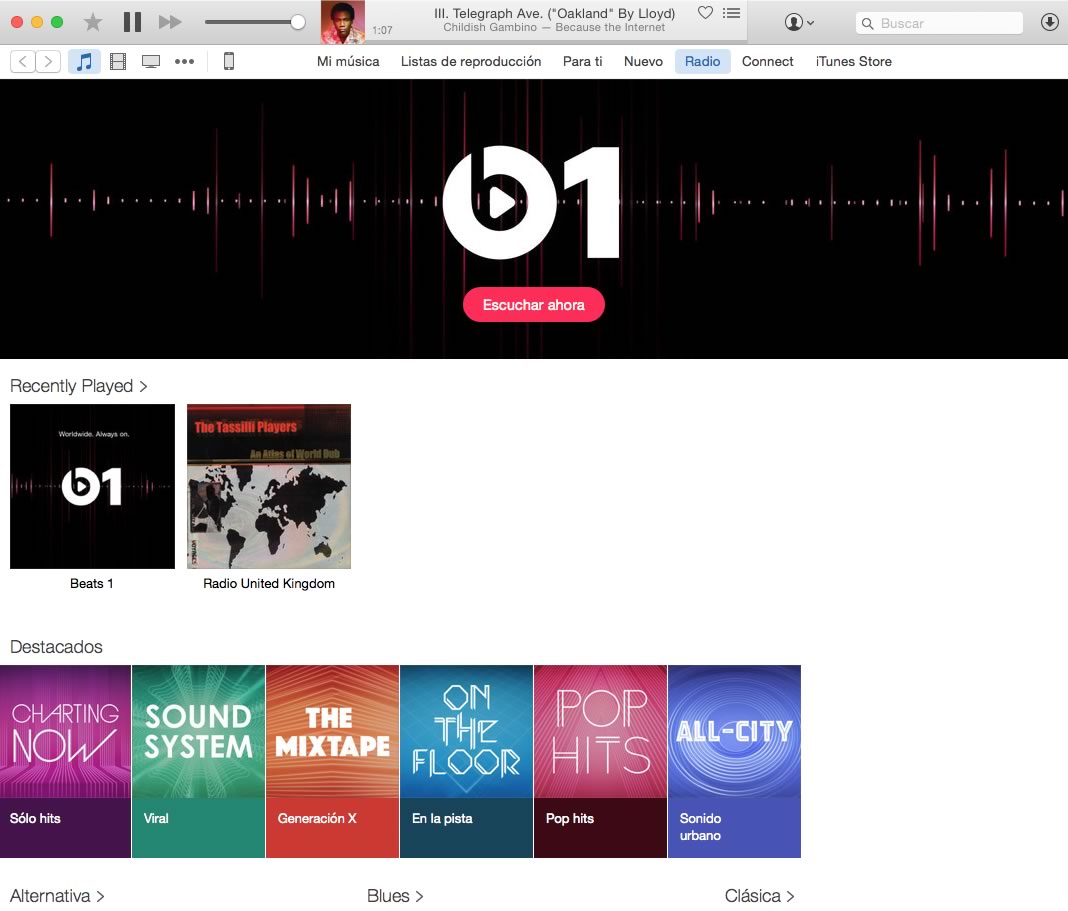Open the Connect tab

[768, 61]
